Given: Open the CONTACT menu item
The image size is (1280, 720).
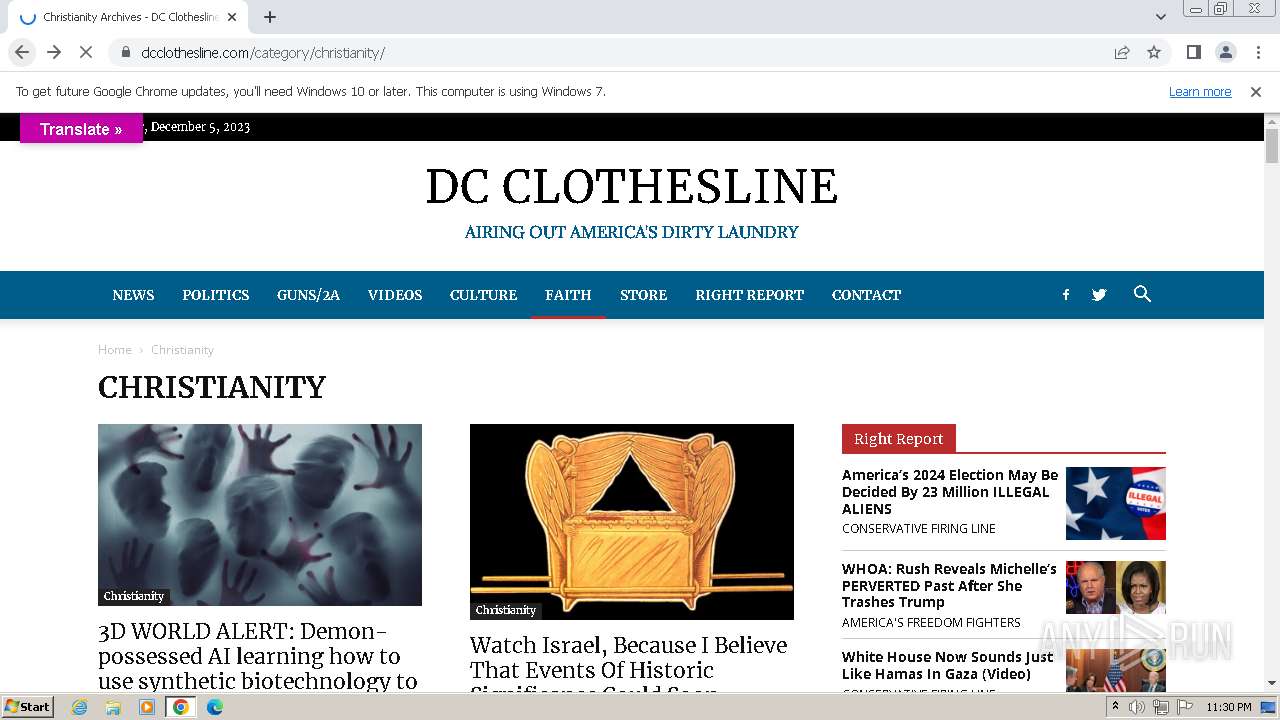Looking at the screenshot, I should [866, 295].
